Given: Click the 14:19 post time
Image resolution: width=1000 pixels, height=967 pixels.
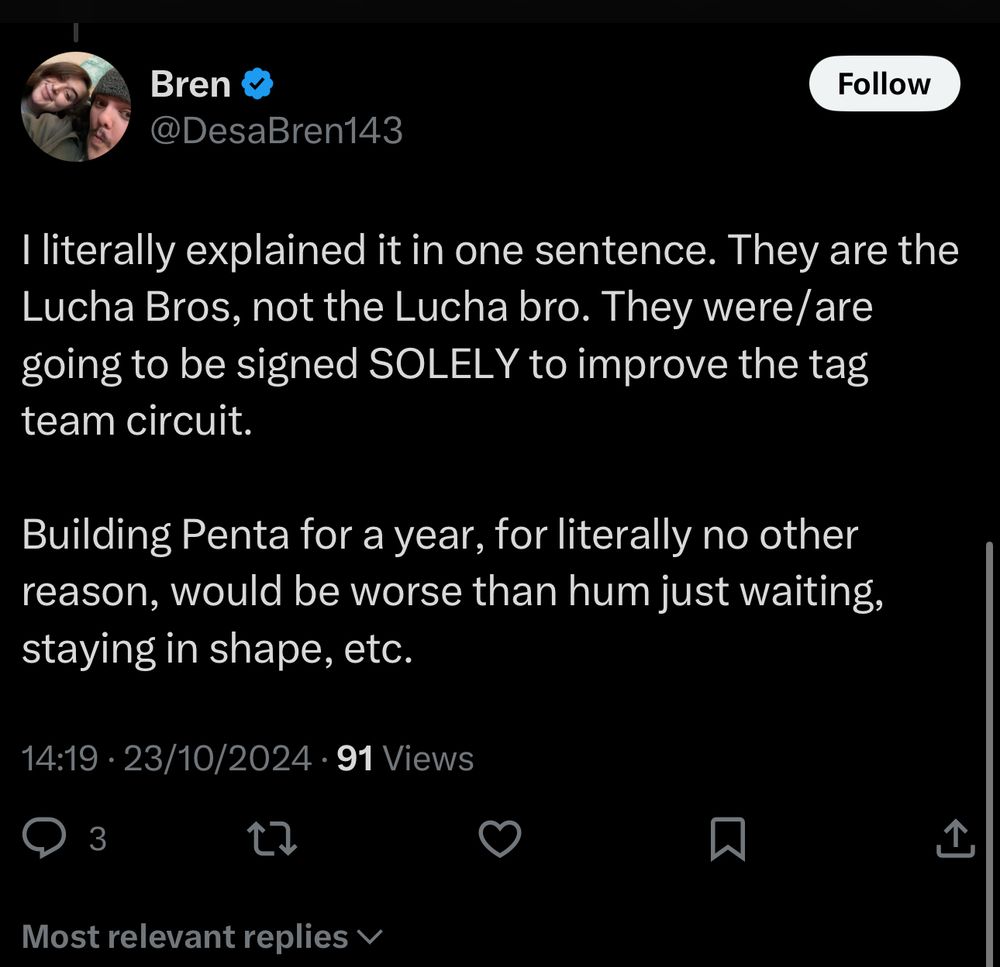Looking at the screenshot, I should click(59, 760).
